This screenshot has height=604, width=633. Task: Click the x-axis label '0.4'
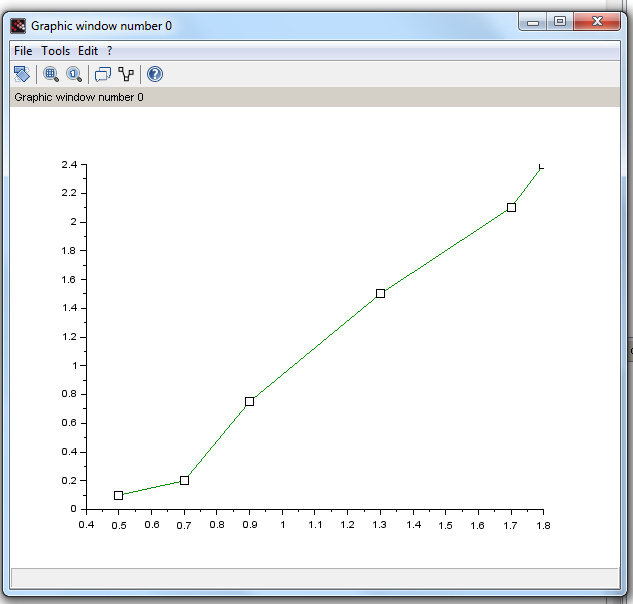(86, 525)
